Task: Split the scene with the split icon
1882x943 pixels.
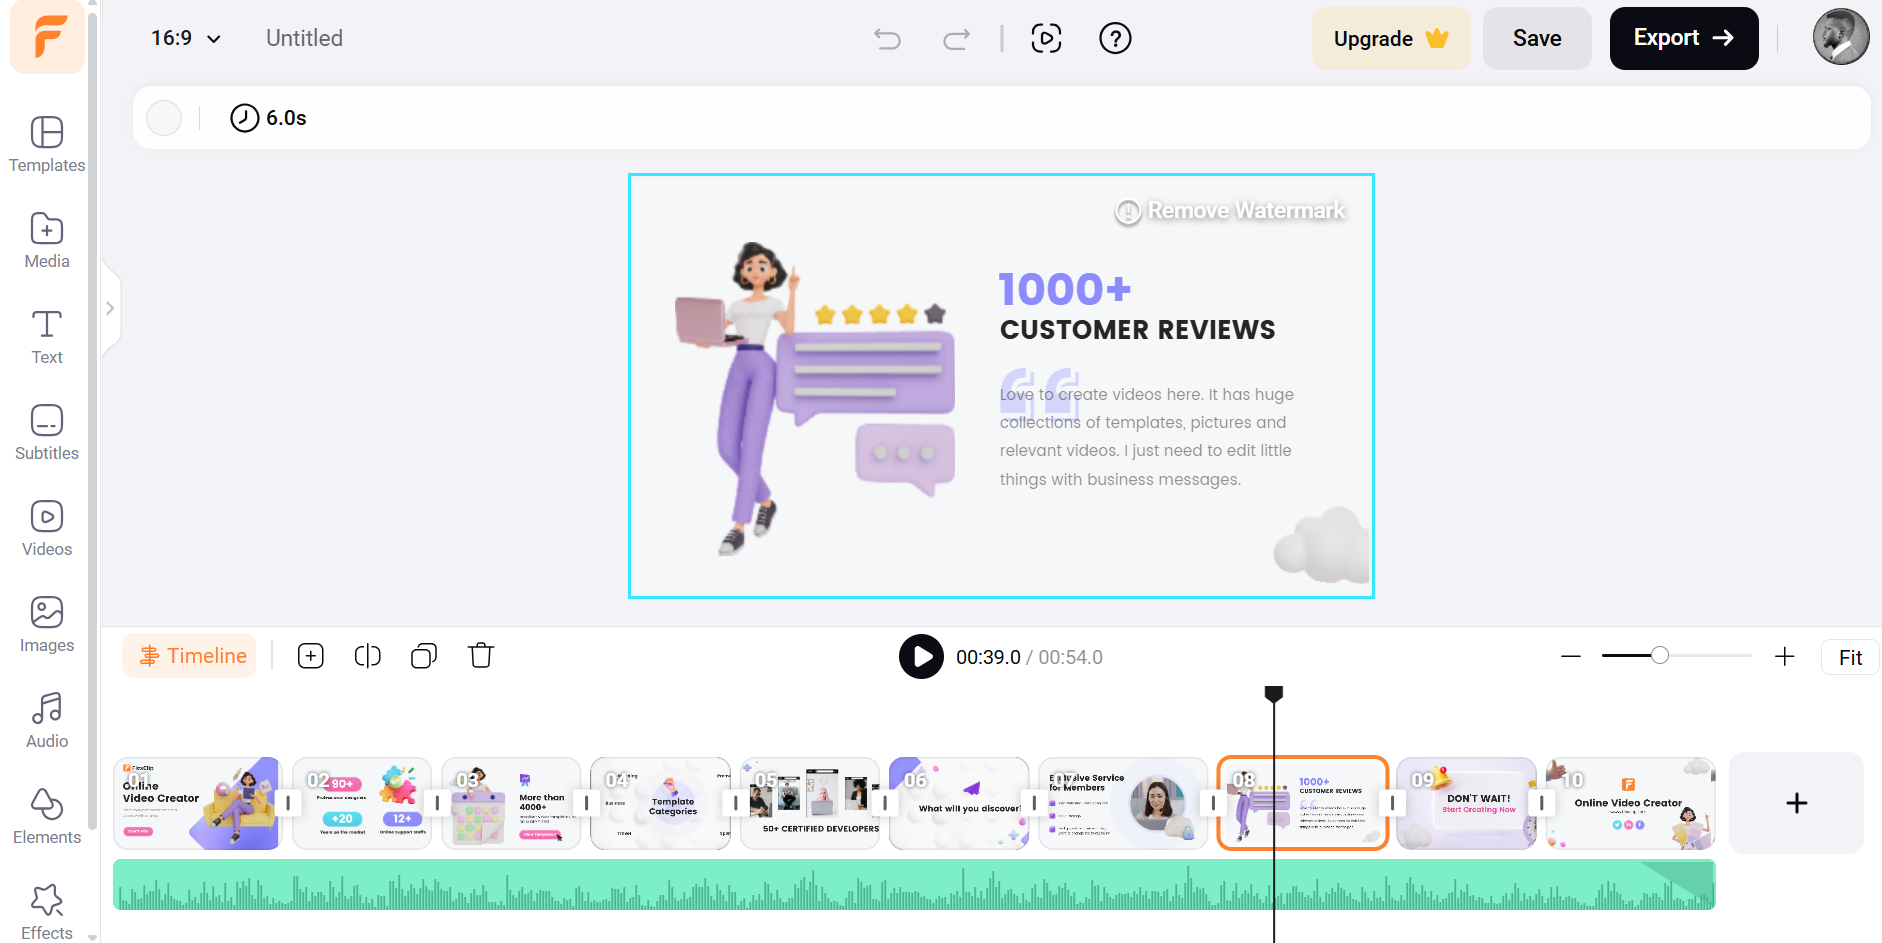Action: (367, 655)
